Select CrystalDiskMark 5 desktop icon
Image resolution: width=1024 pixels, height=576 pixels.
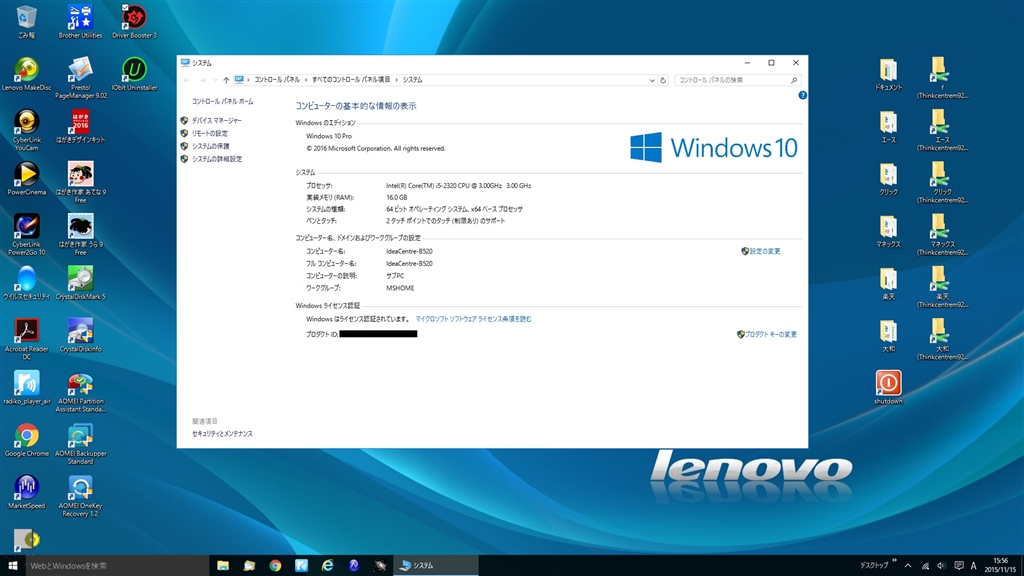pos(80,283)
